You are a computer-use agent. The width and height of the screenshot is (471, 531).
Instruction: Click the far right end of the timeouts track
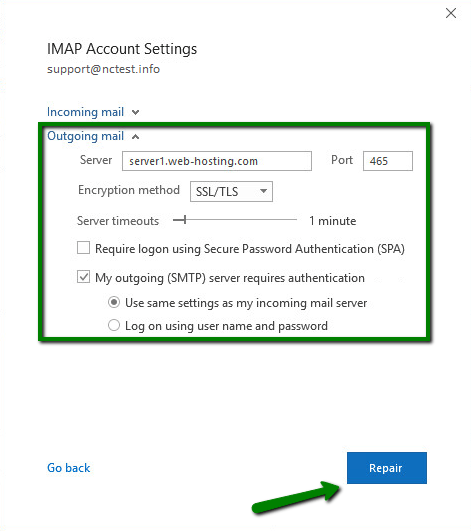point(296,220)
